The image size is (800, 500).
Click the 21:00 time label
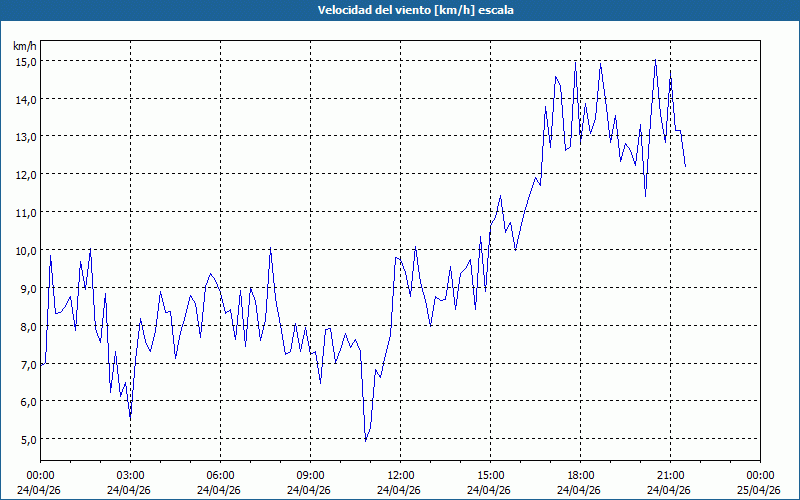670,475
